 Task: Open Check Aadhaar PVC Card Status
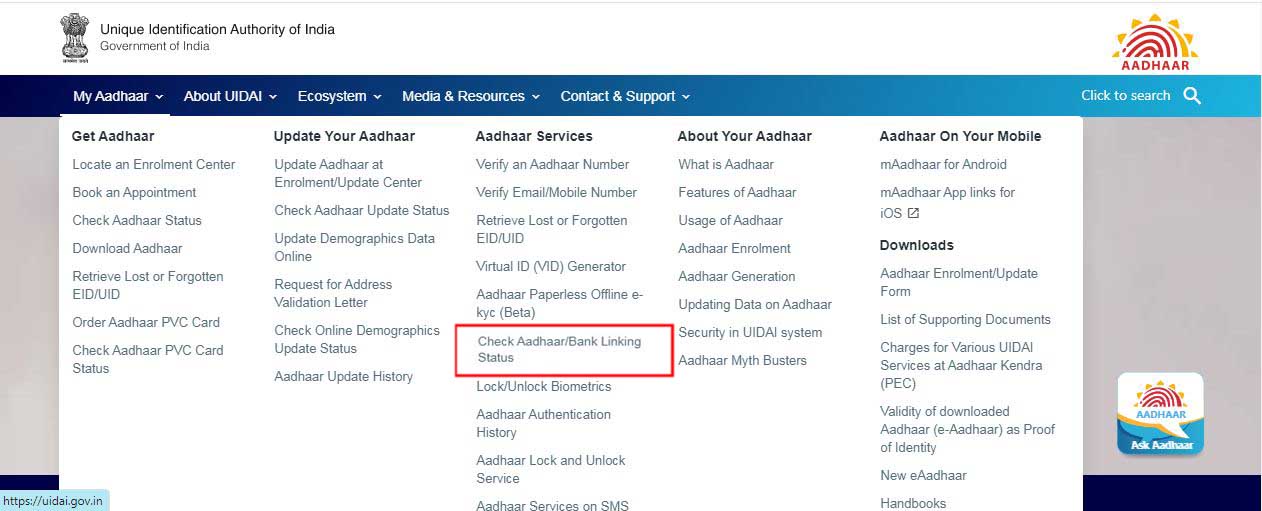(148, 359)
